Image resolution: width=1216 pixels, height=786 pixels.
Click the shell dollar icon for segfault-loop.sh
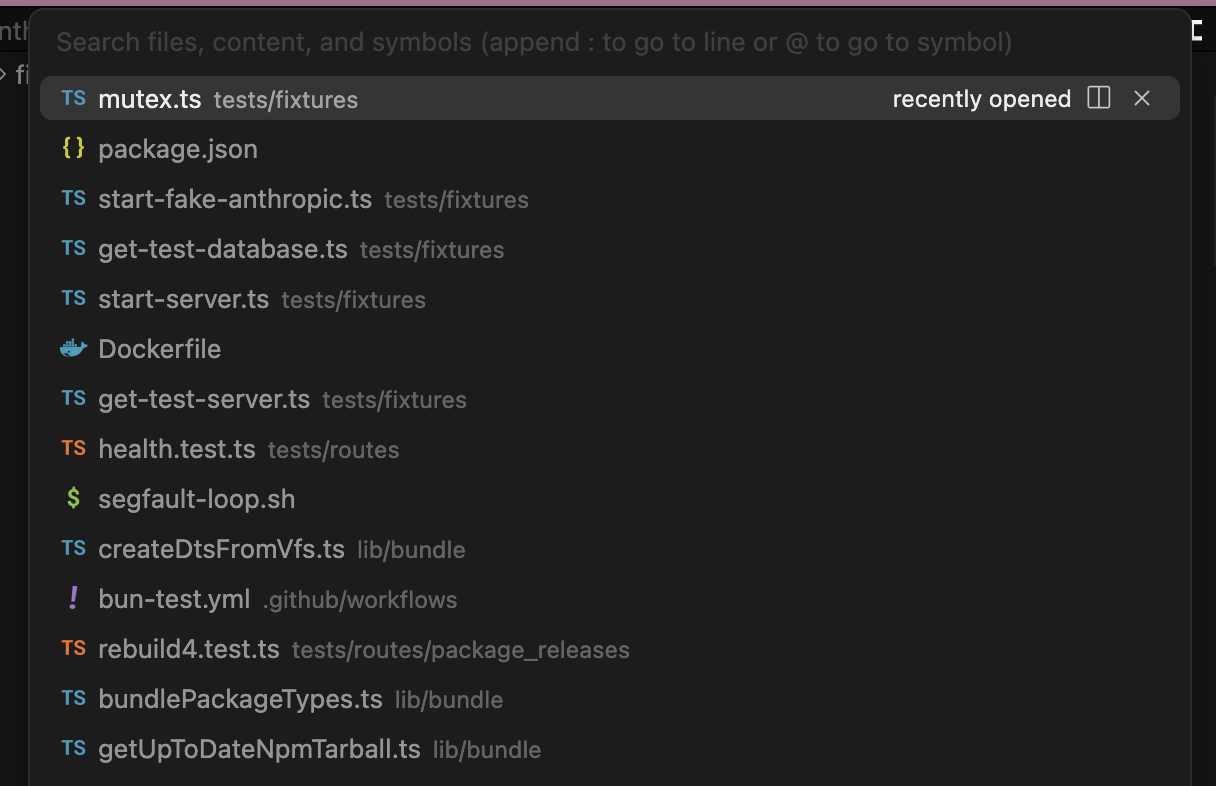(x=73, y=499)
